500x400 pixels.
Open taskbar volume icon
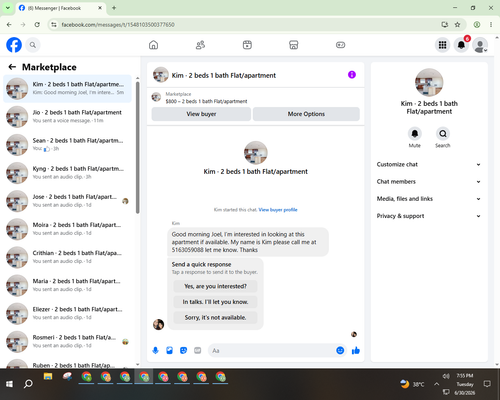(x=446, y=376)
